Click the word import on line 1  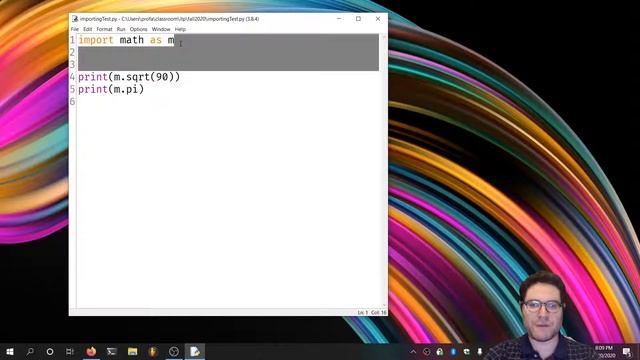96,40
